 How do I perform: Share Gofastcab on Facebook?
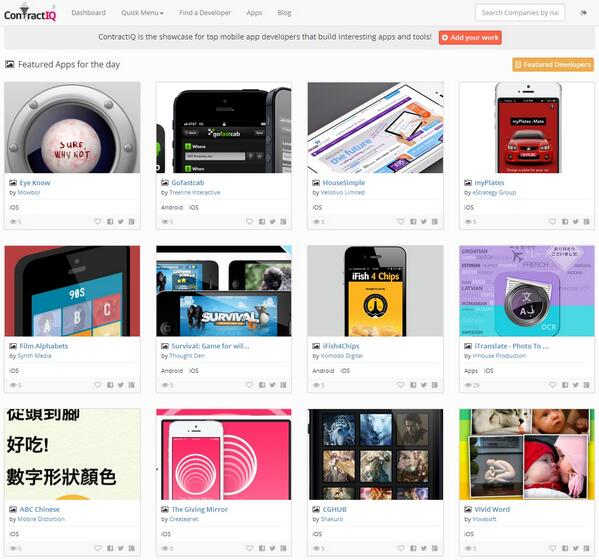click(262, 222)
